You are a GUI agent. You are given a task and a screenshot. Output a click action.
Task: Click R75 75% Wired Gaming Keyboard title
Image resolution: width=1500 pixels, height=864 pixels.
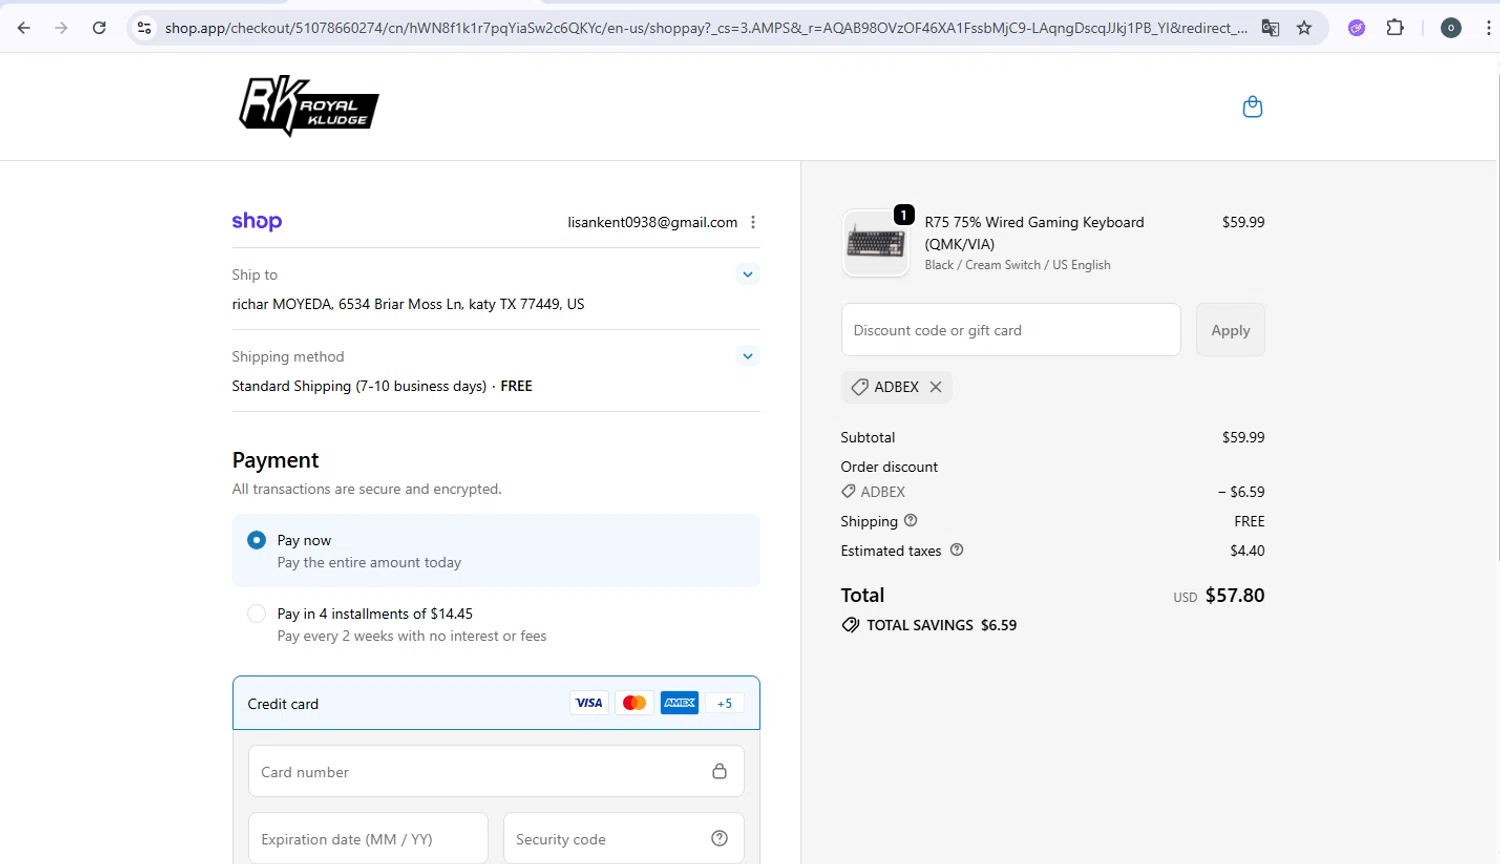point(1034,233)
